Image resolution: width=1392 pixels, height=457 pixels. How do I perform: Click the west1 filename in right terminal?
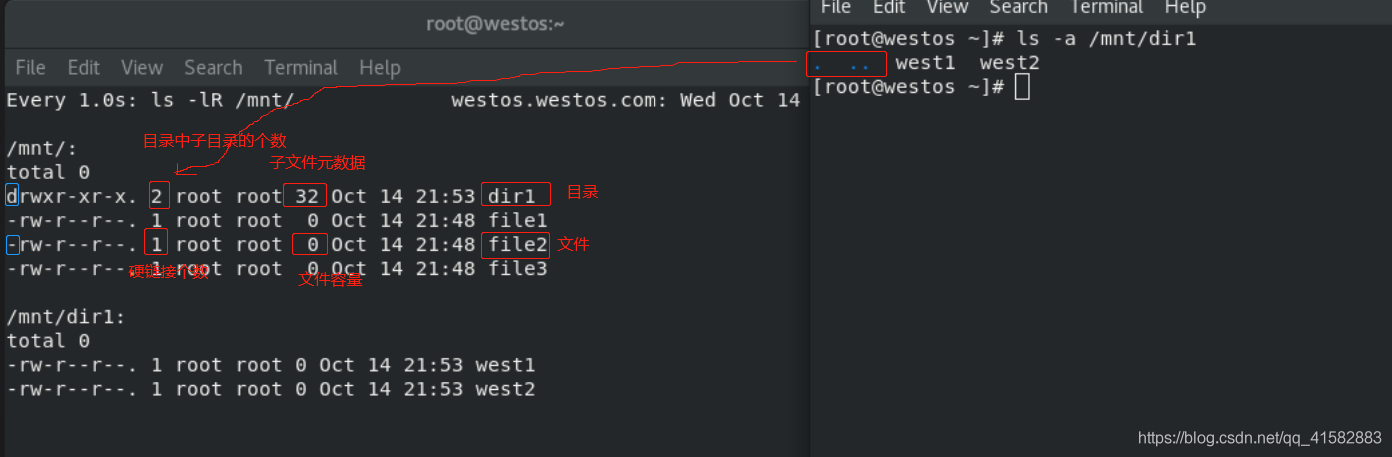925,63
